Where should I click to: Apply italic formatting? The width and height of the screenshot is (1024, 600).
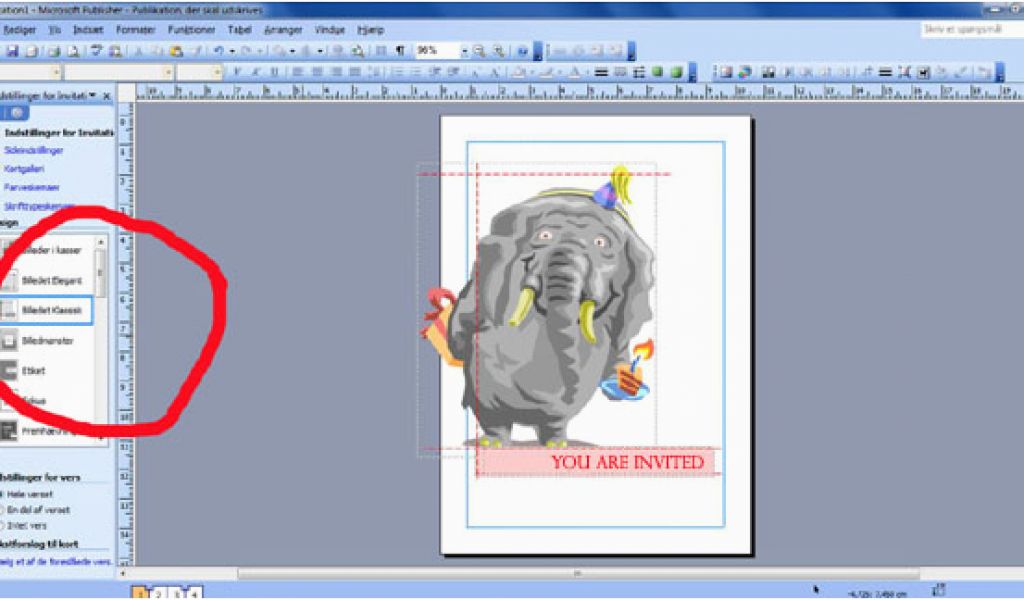point(255,72)
